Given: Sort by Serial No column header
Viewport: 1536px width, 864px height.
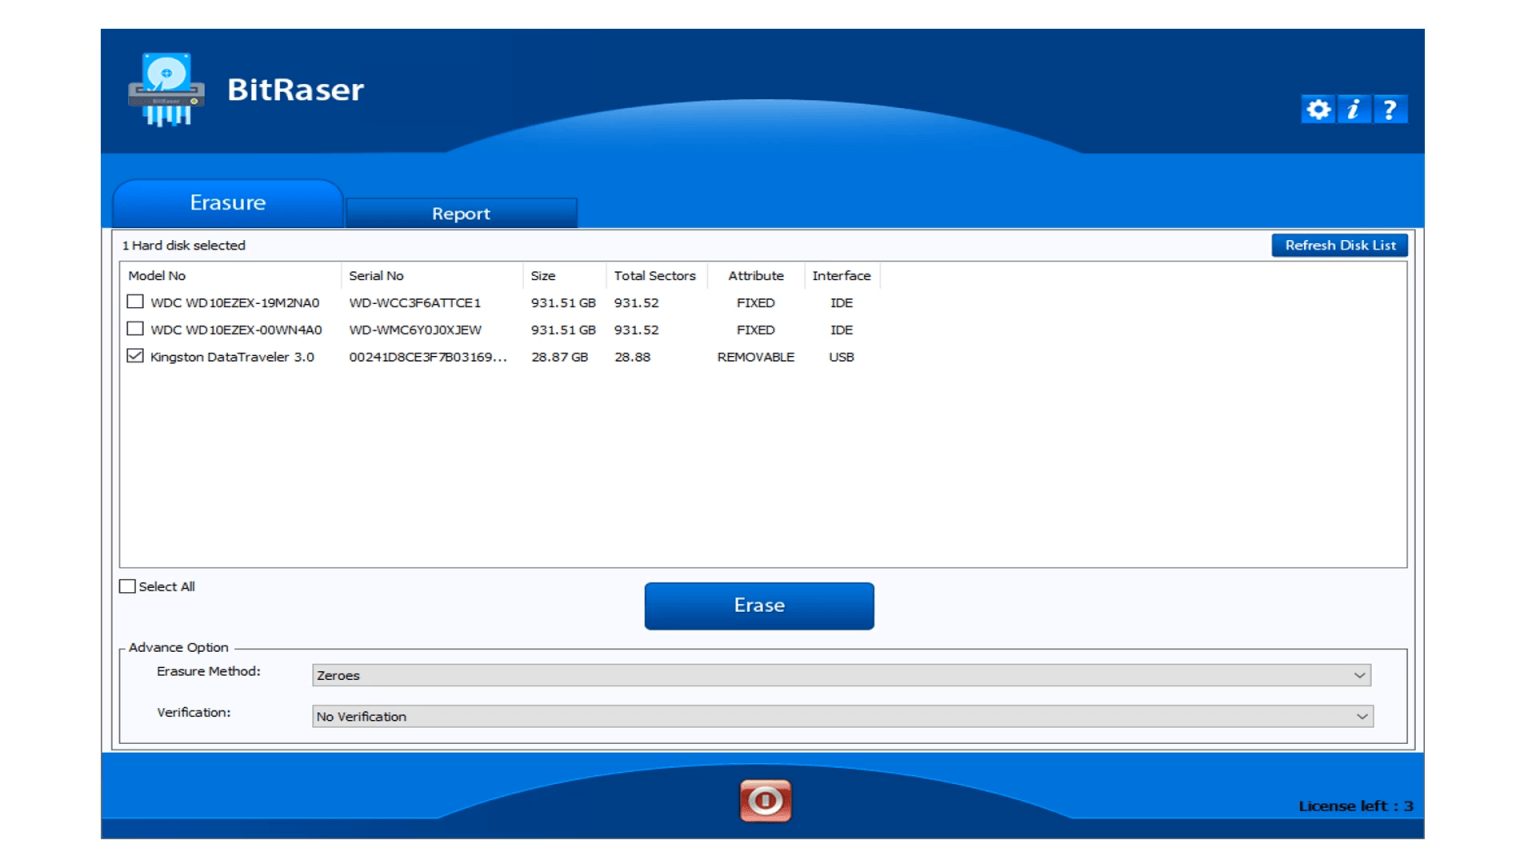Looking at the screenshot, I should pos(376,276).
